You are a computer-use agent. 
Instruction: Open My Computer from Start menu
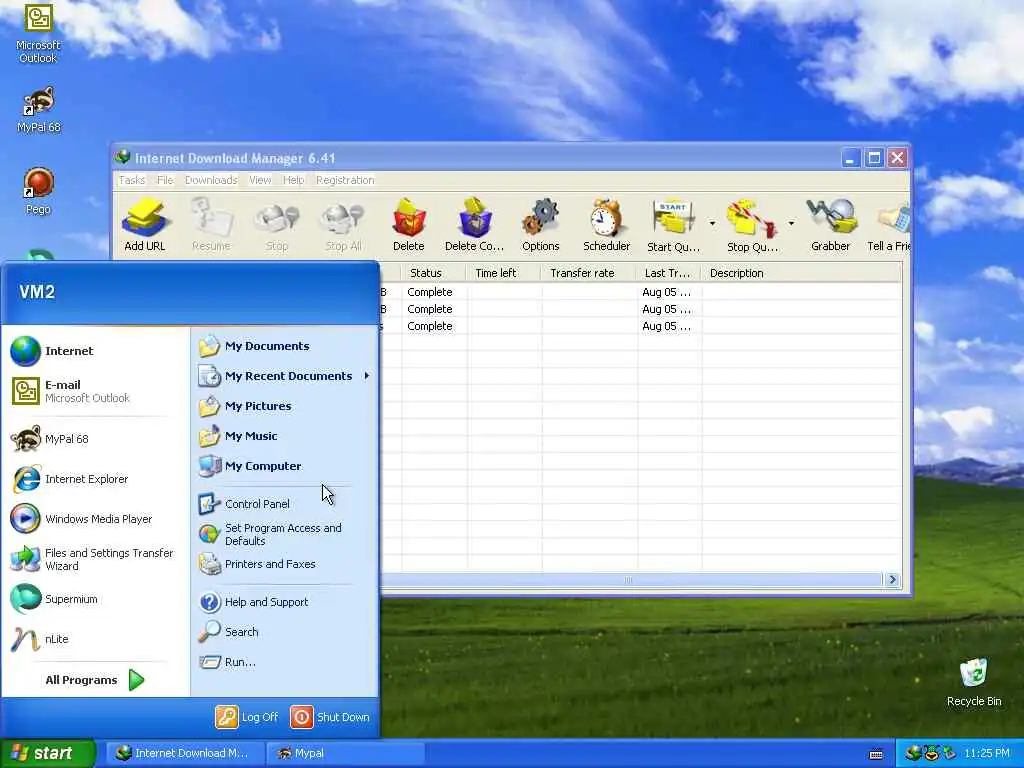285,466
